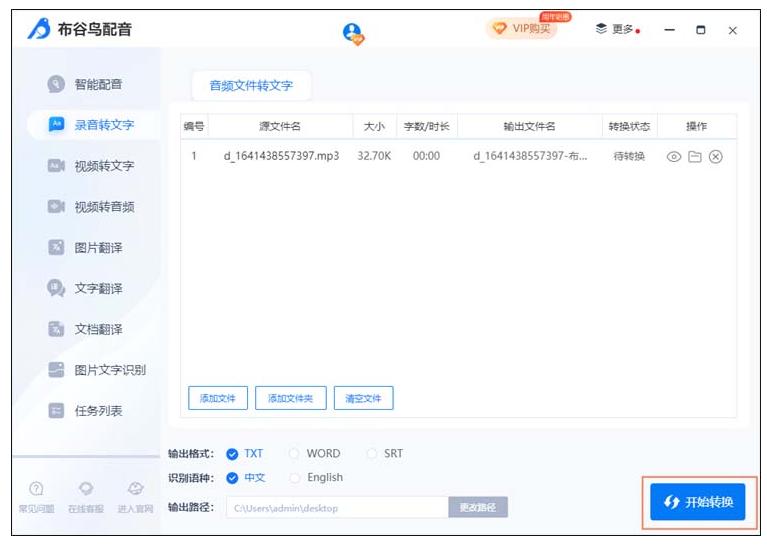Viewport: 767px width, 547px height.
Task: Click 添加文件 button
Action: coord(218,398)
